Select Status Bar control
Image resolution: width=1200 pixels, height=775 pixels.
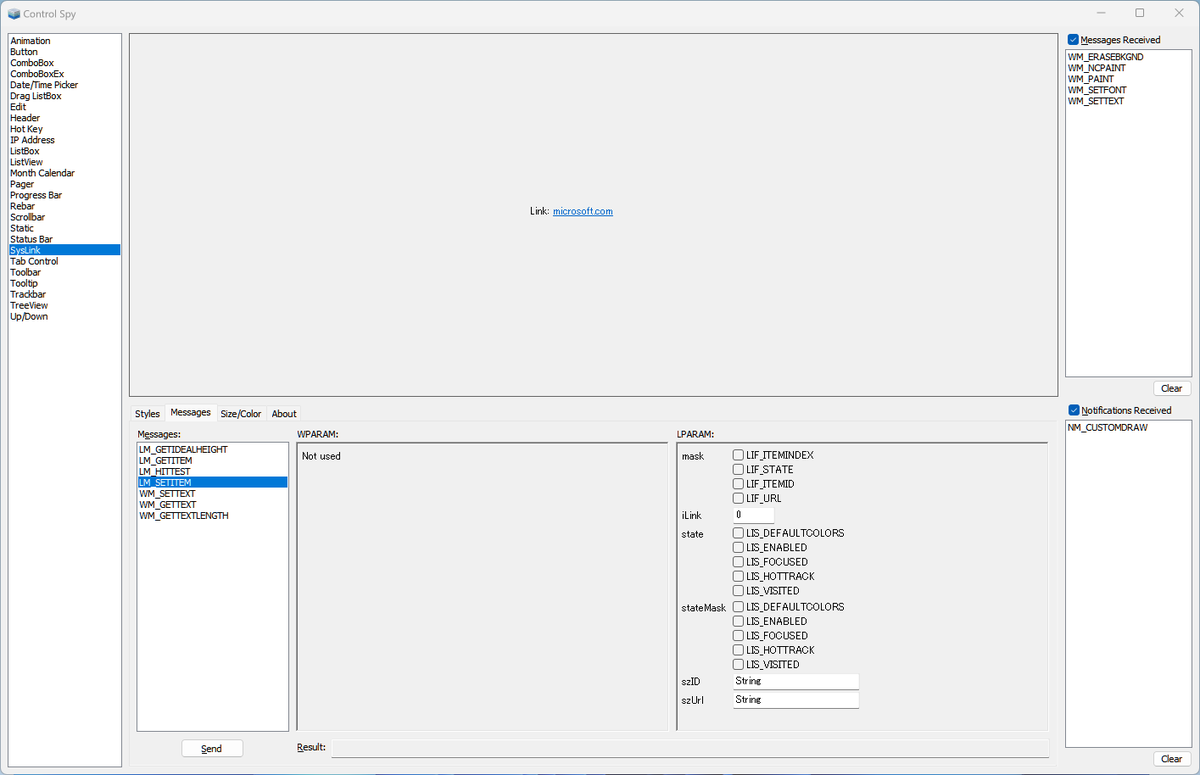tap(65, 239)
